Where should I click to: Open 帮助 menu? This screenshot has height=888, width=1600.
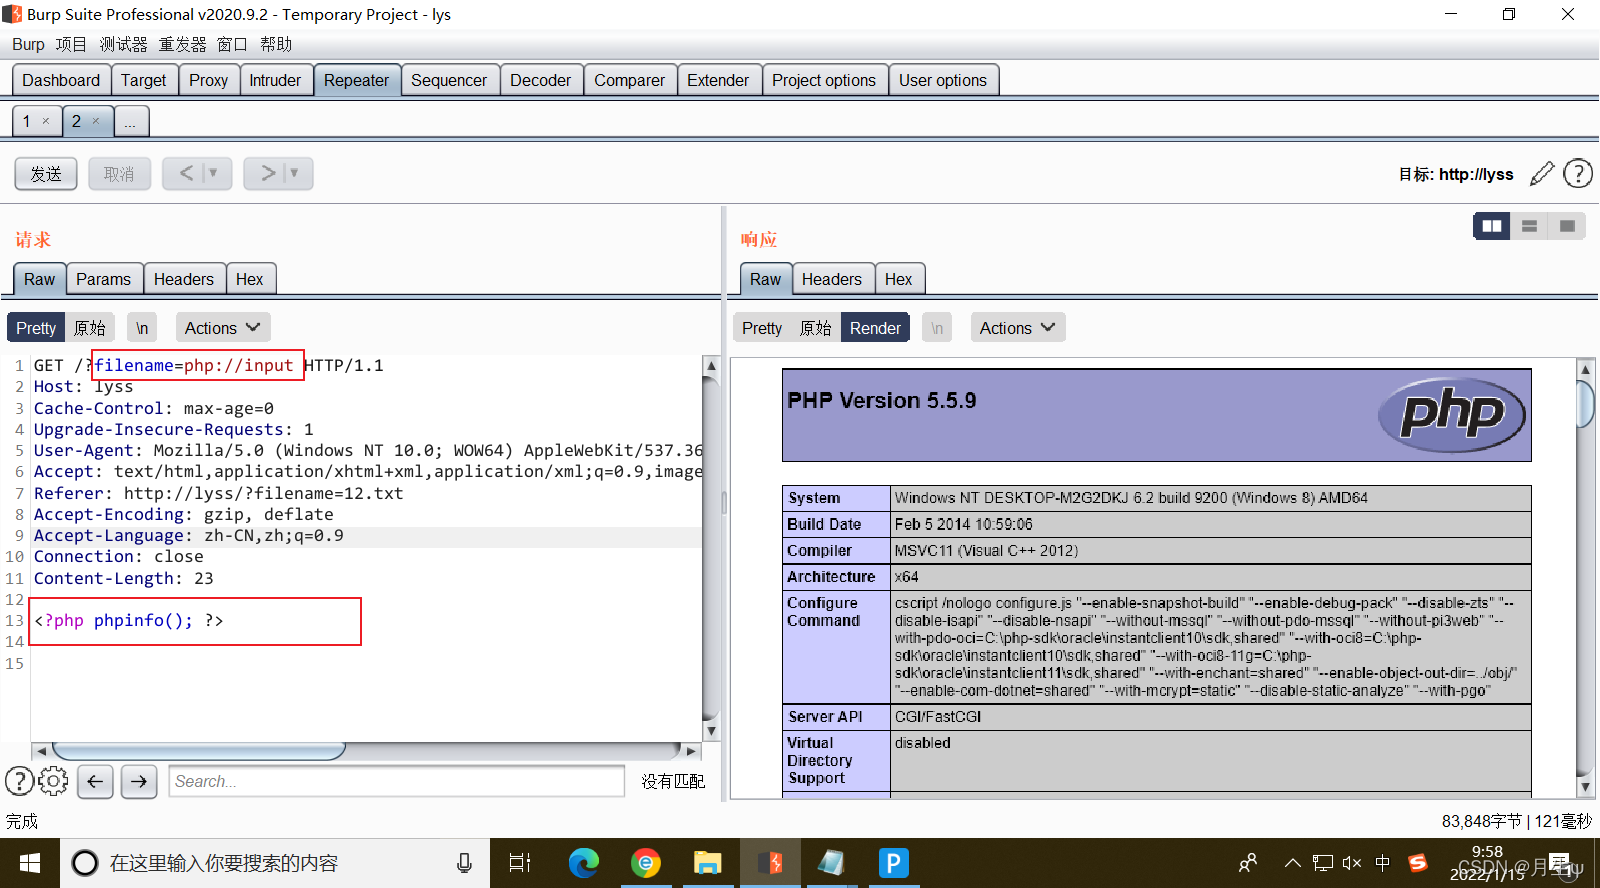point(276,44)
